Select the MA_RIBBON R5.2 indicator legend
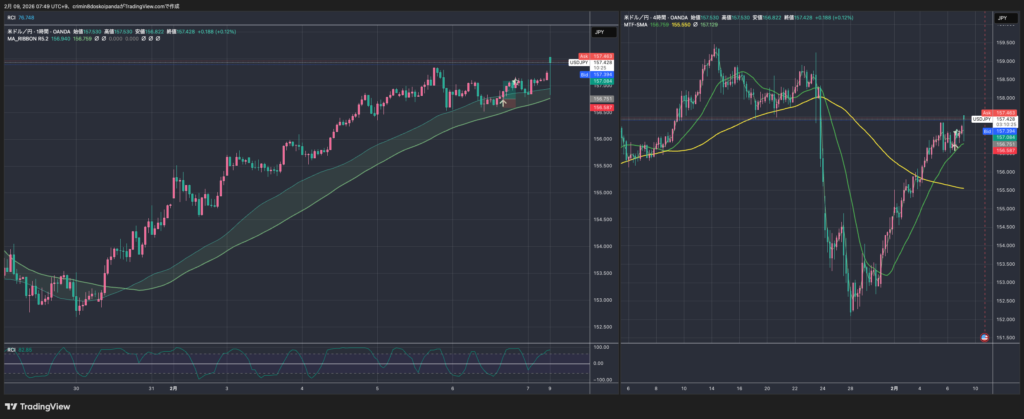Image resolution: width=1024 pixels, height=419 pixels. (x=35, y=39)
